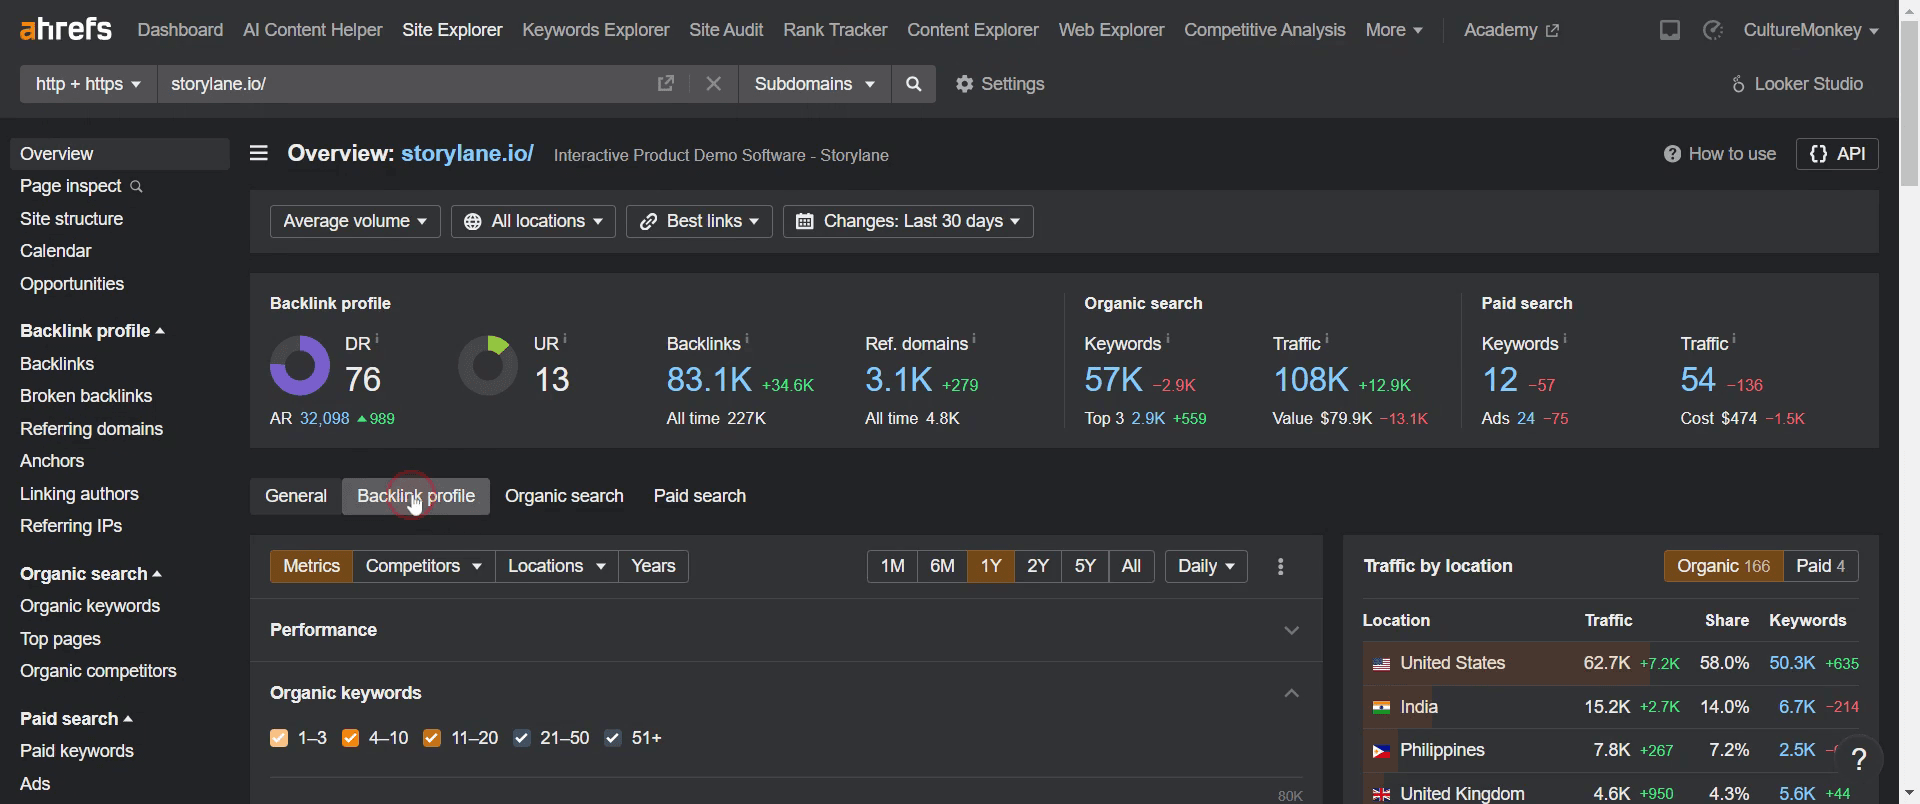This screenshot has height=804, width=1920.
Task: Click the API button
Action: coord(1838,154)
